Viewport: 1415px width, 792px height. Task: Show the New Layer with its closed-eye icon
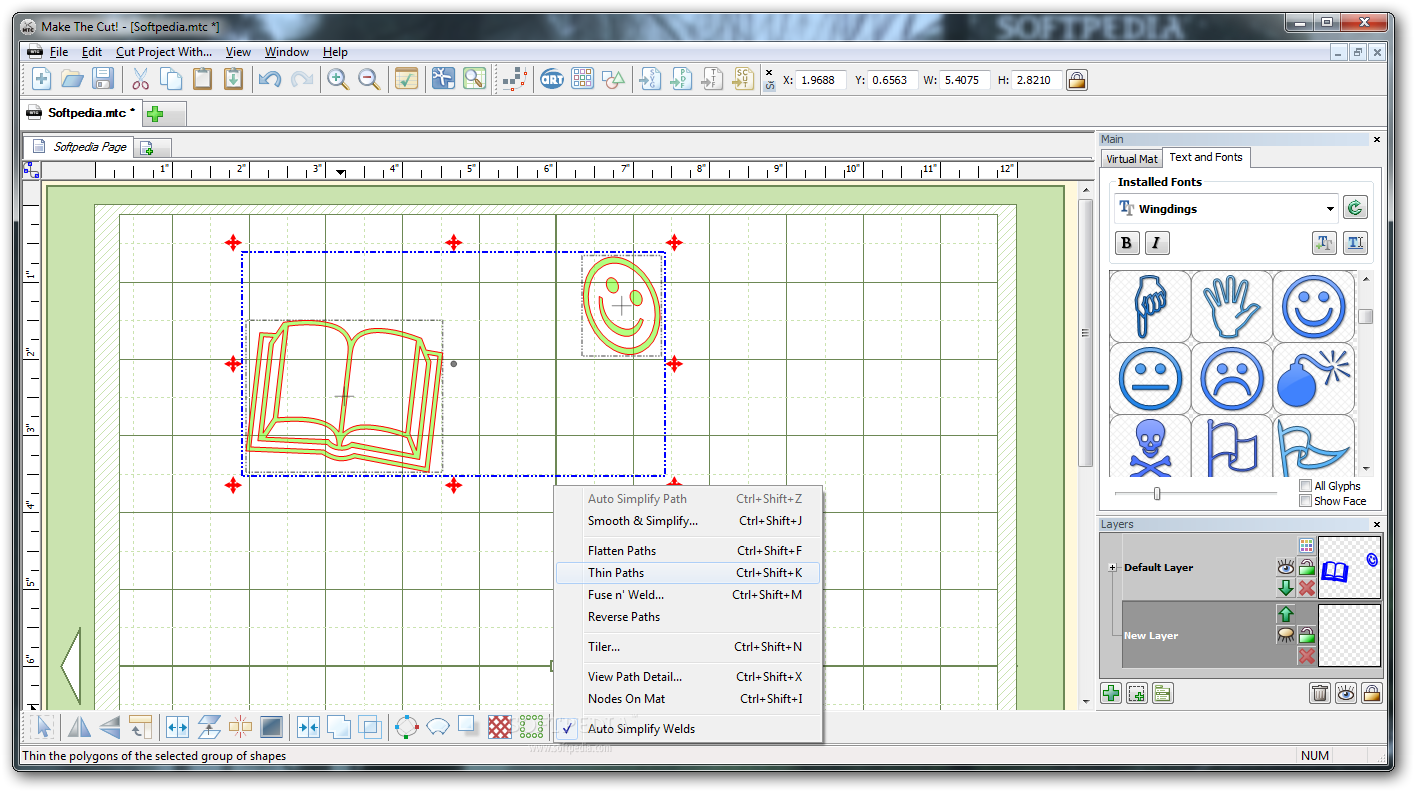coord(1286,635)
